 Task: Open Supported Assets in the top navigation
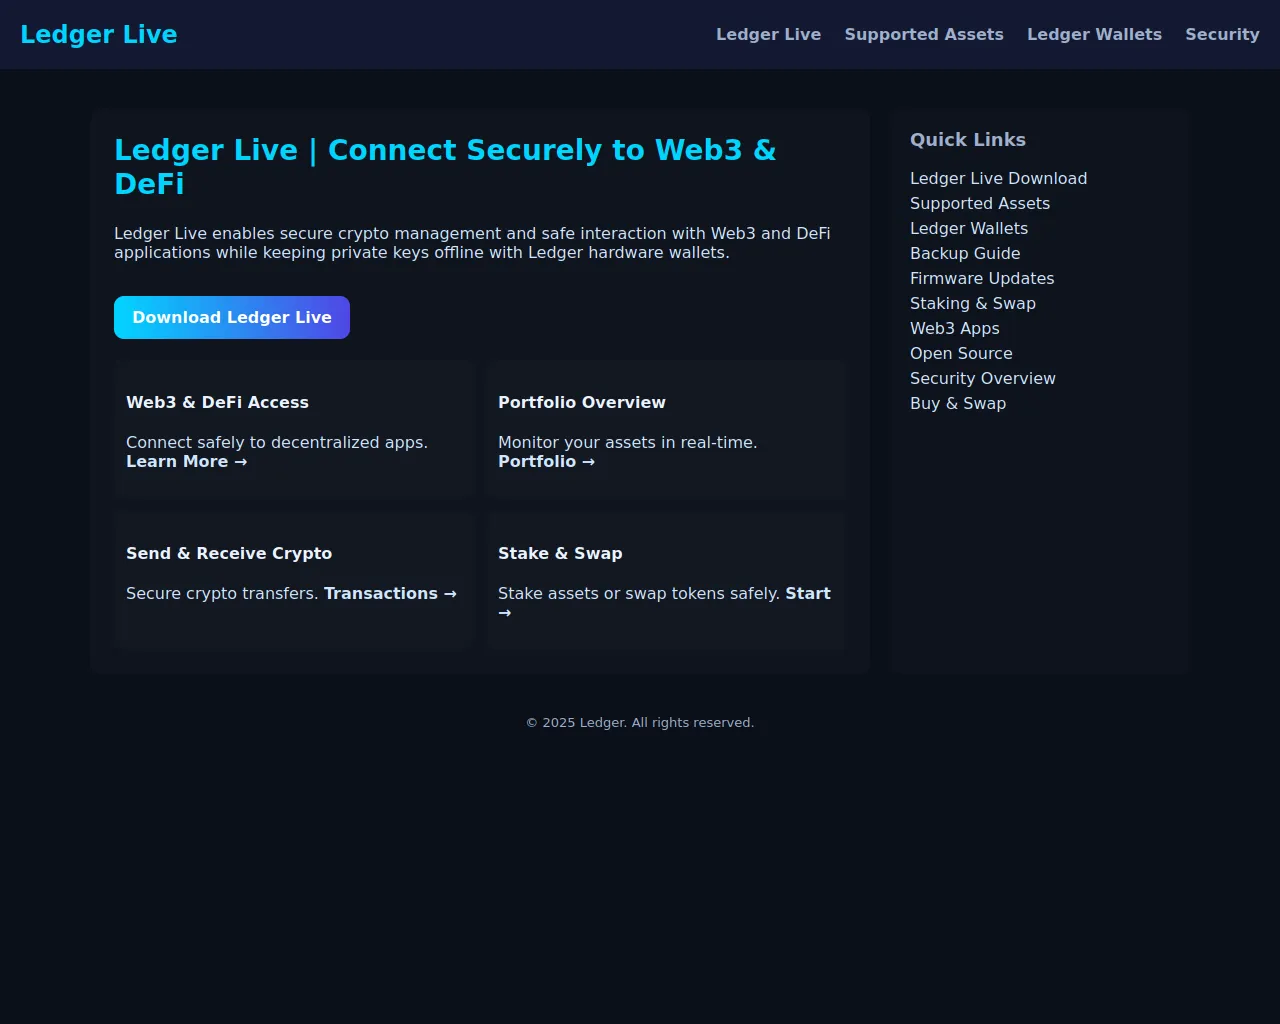pyautogui.click(x=924, y=34)
